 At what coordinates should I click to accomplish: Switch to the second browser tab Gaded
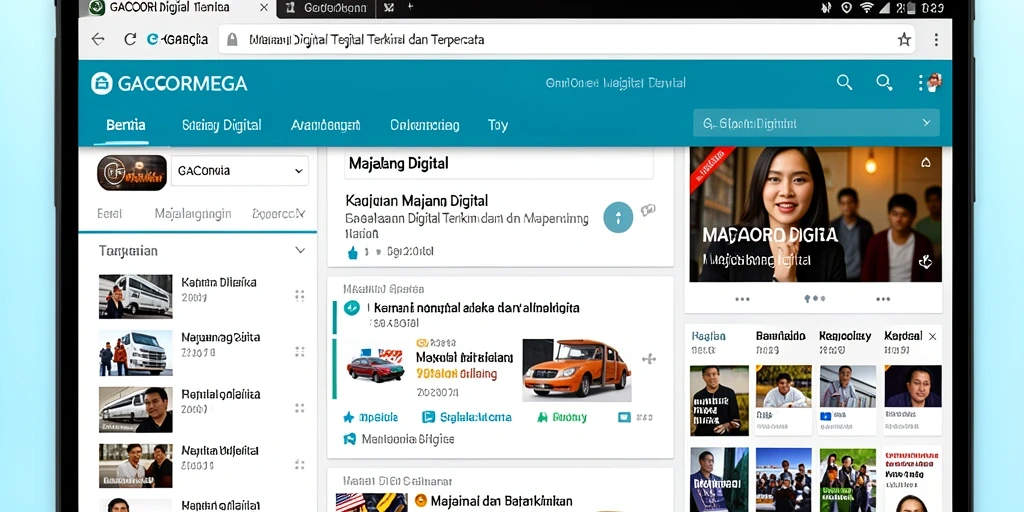click(327, 8)
